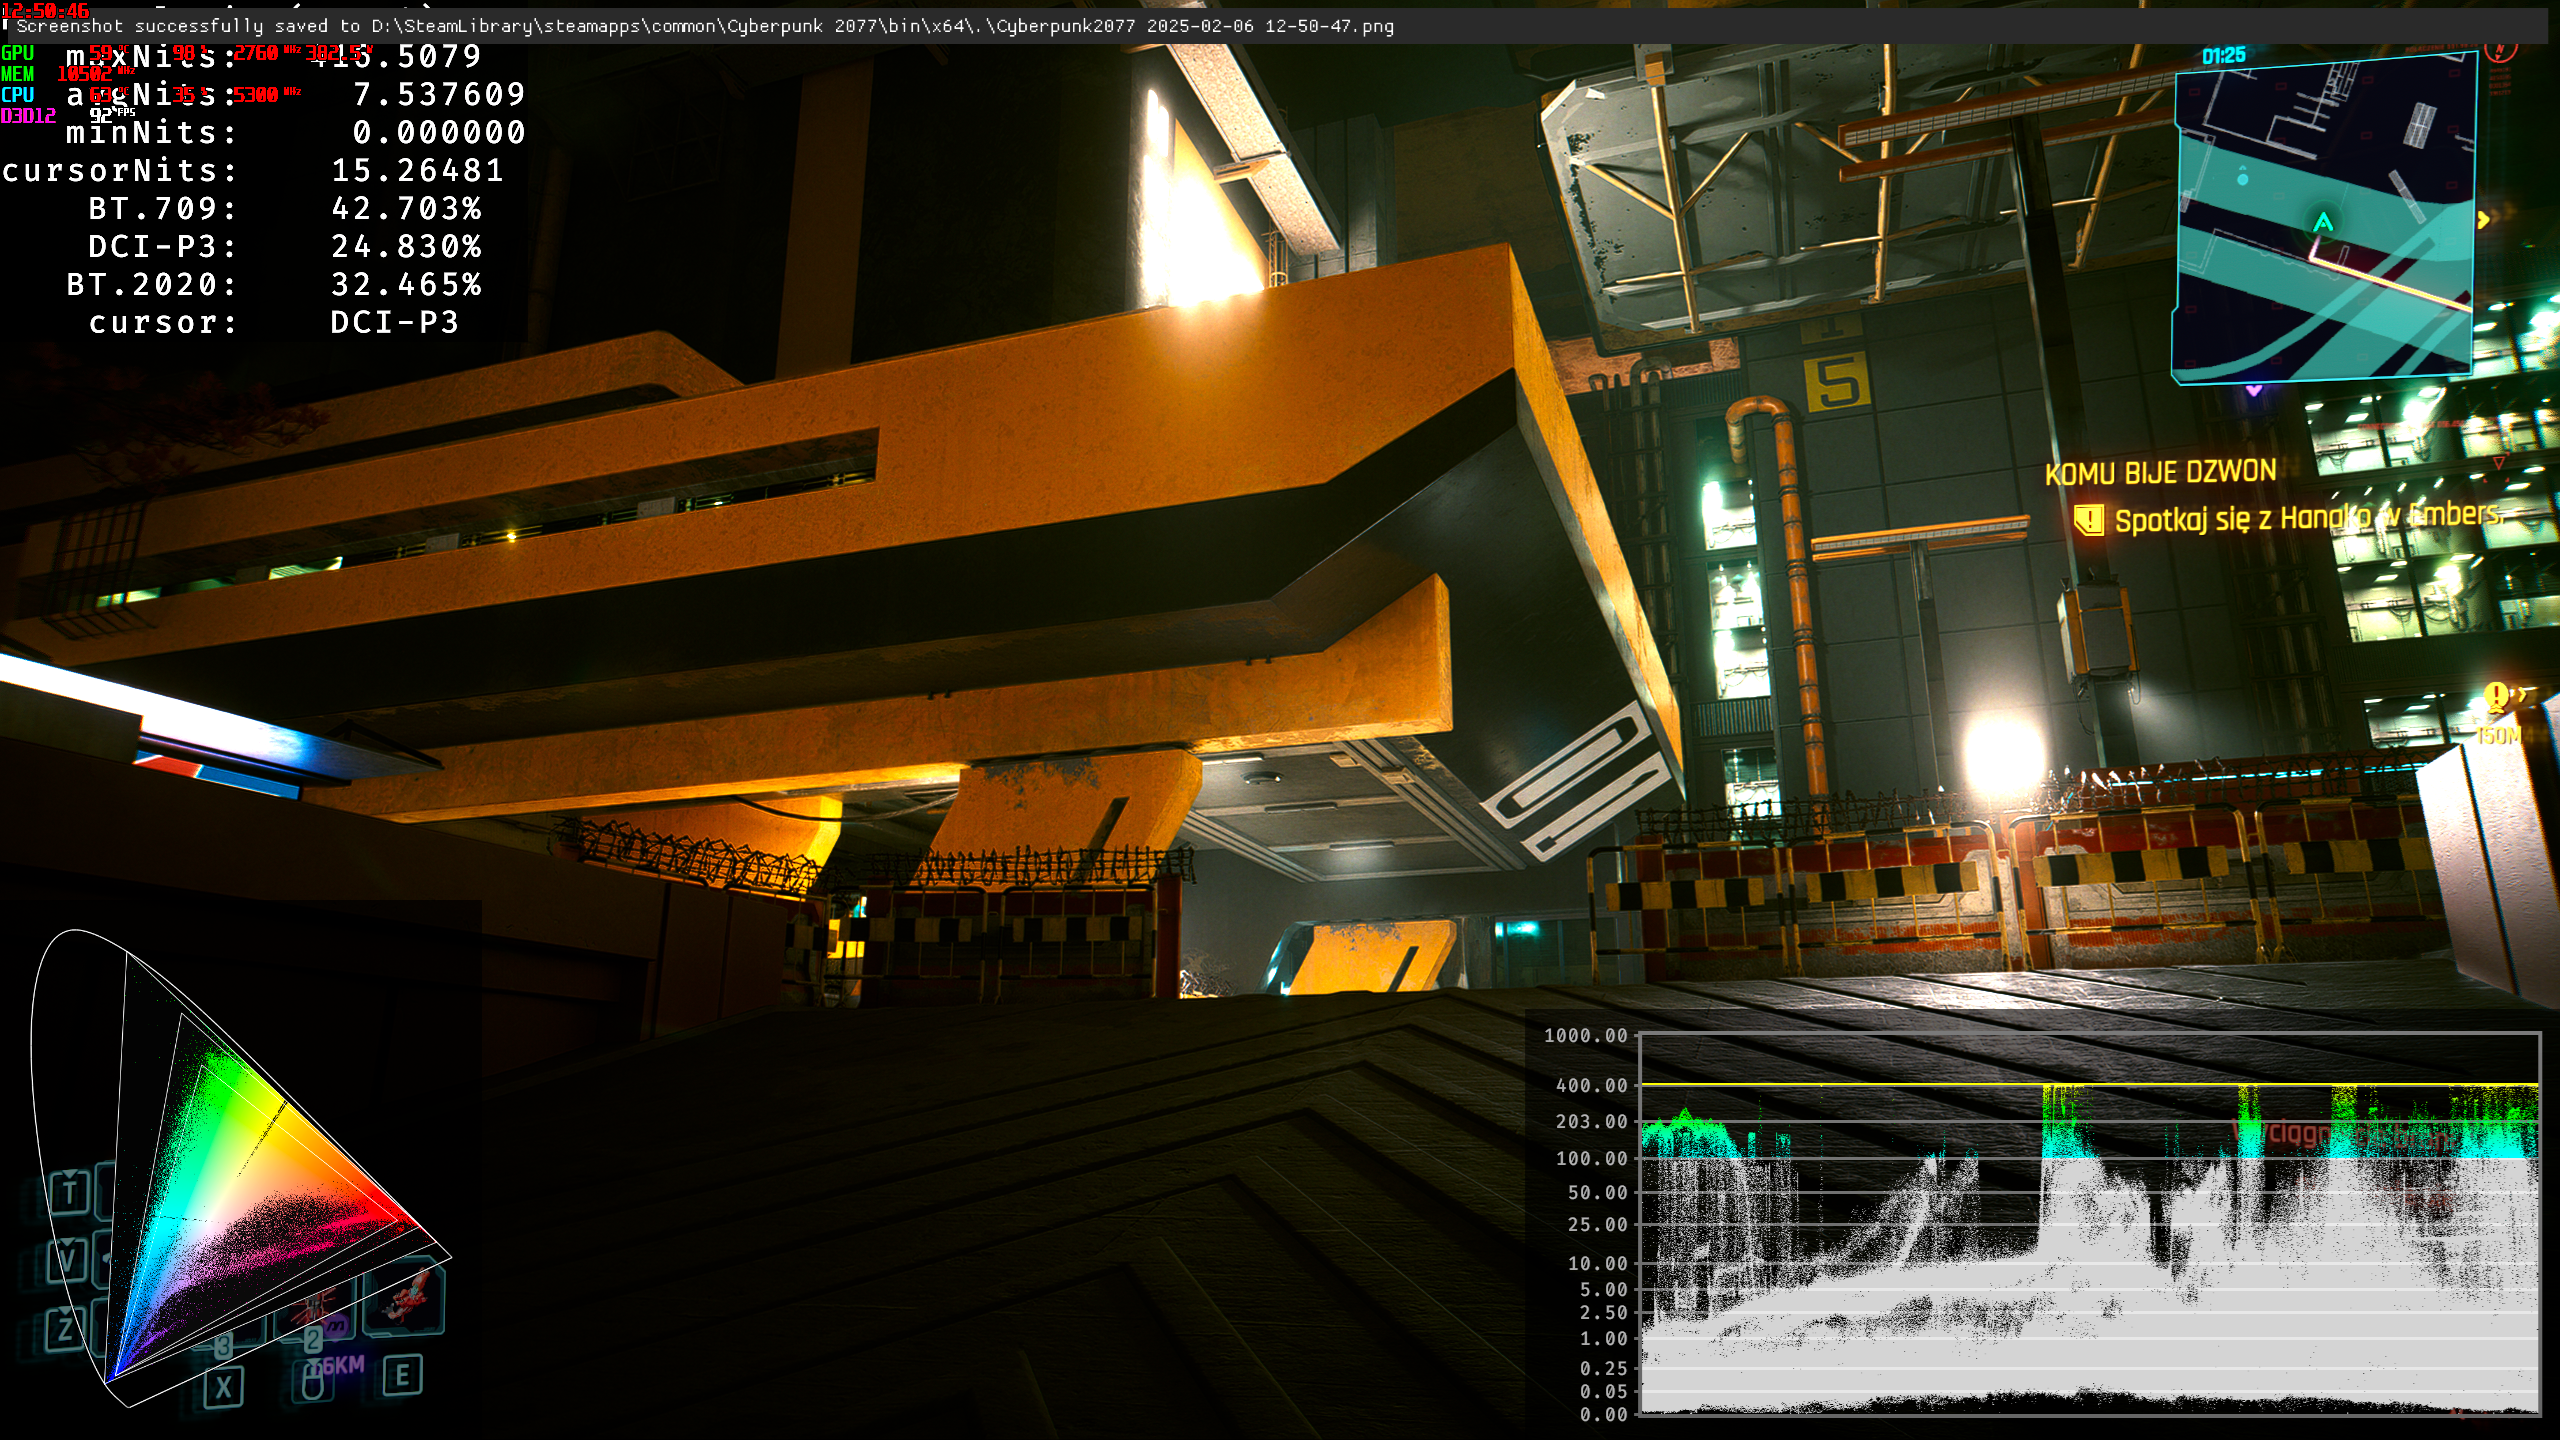Click the purple marker below the minimap
Viewport: 2560px width, 1440px height.
2254,390
